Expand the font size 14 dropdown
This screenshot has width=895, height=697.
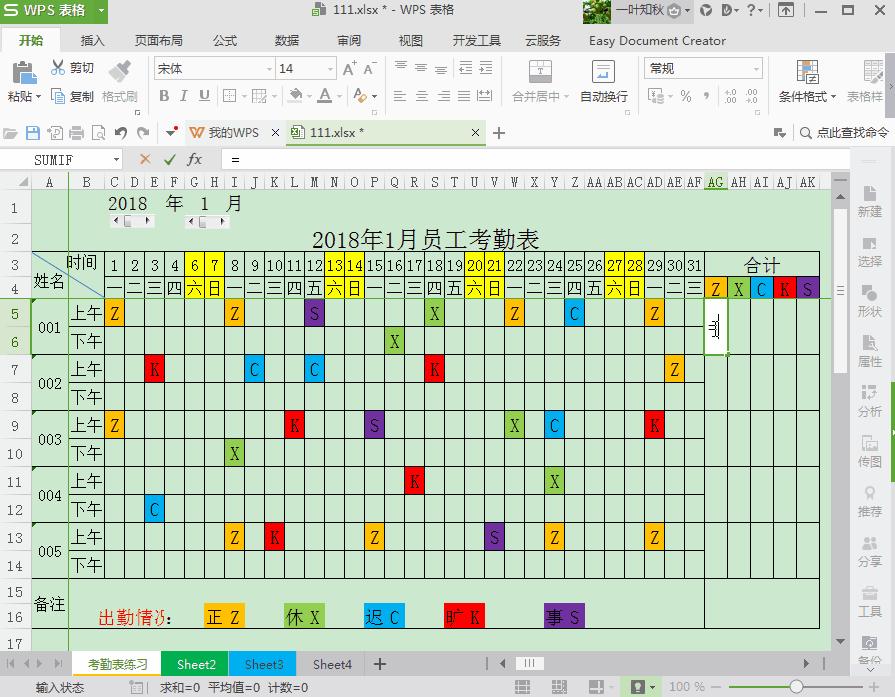click(x=329, y=69)
